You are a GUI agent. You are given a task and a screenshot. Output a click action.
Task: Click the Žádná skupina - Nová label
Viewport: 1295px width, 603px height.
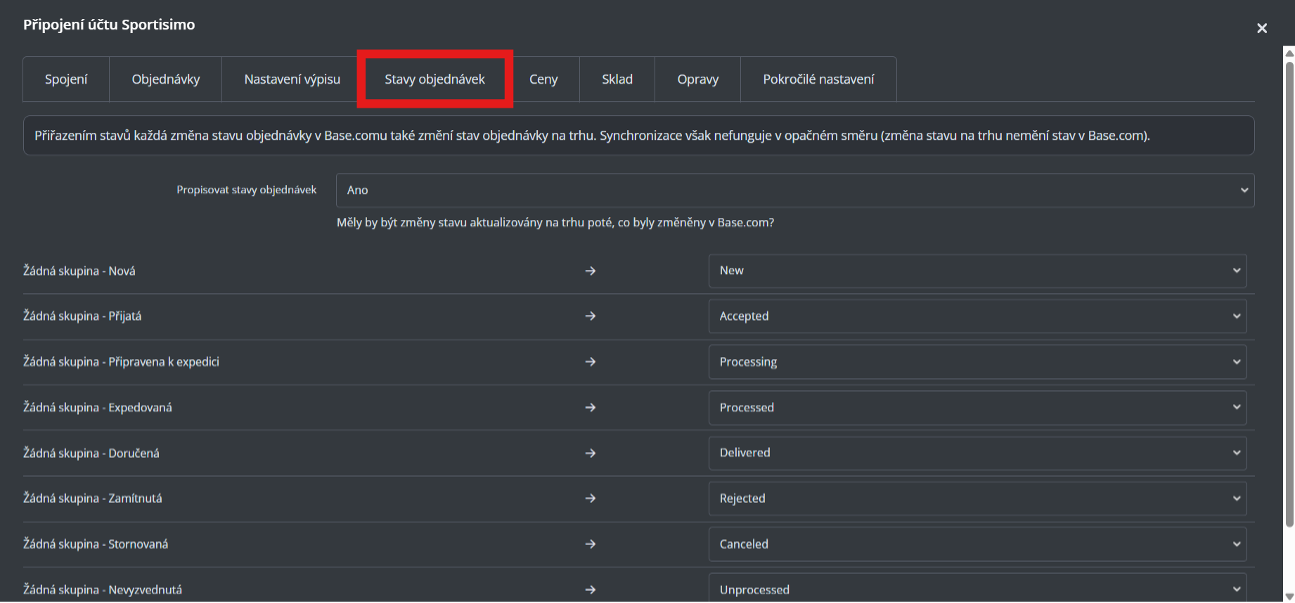(79, 271)
